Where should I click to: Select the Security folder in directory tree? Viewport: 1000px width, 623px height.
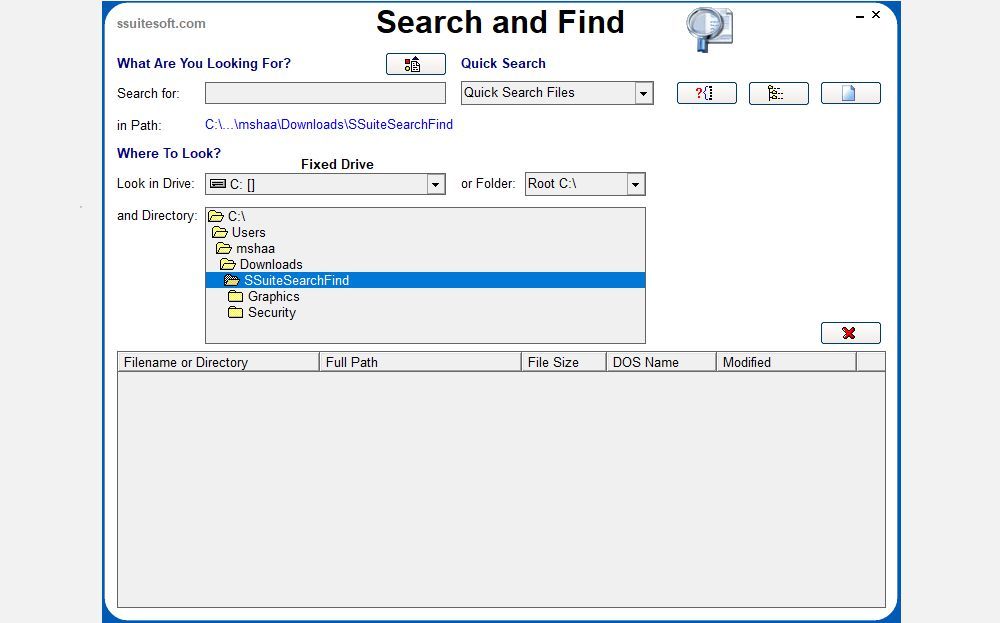[x=272, y=312]
